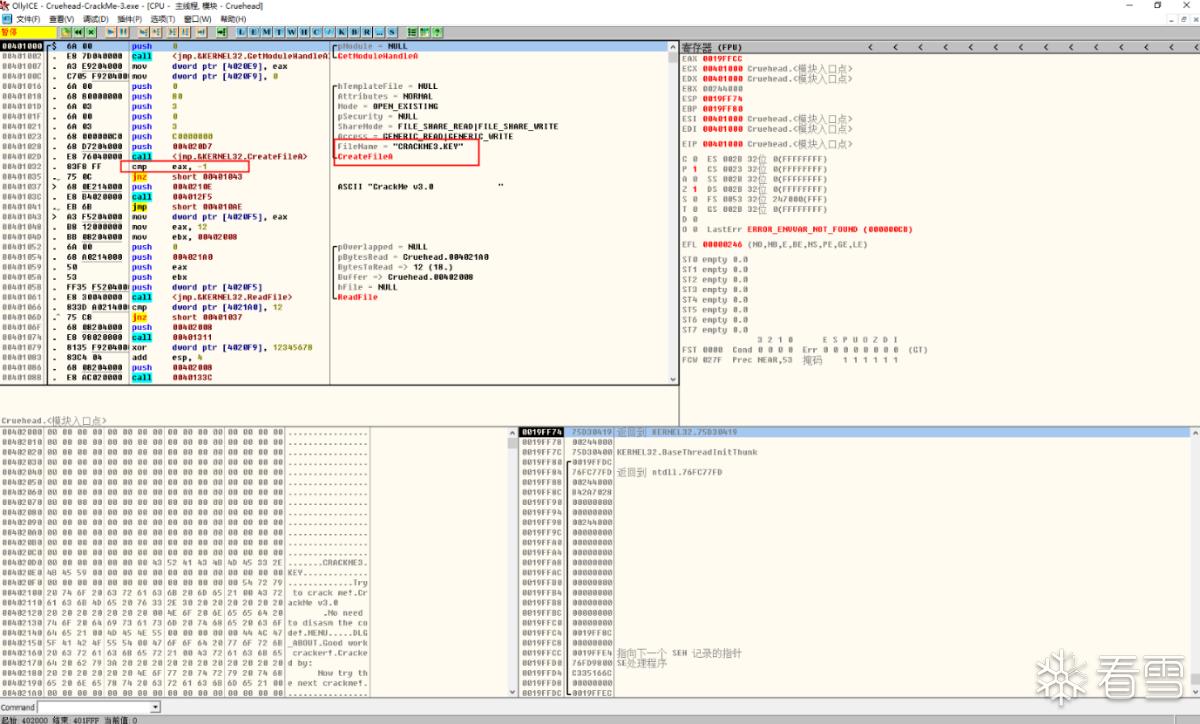Click the disassembly pane vertical scrollbar
1200x724 pixels.
click(x=674, y=215)
